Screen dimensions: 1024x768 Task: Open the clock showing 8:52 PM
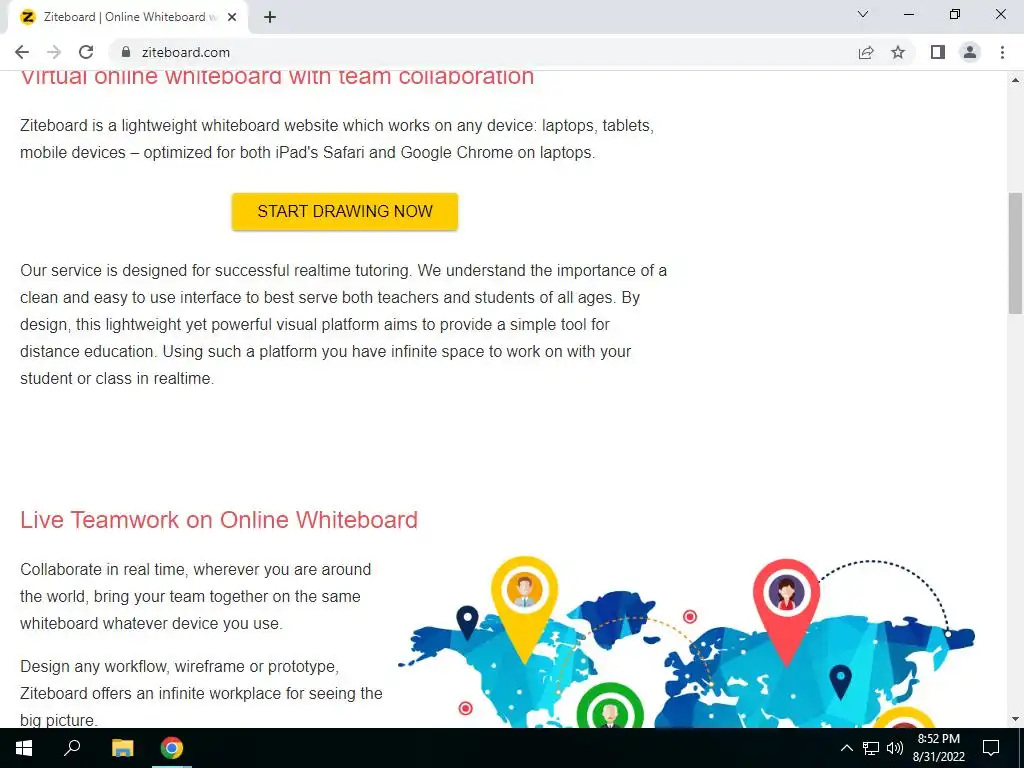(938, 748)
